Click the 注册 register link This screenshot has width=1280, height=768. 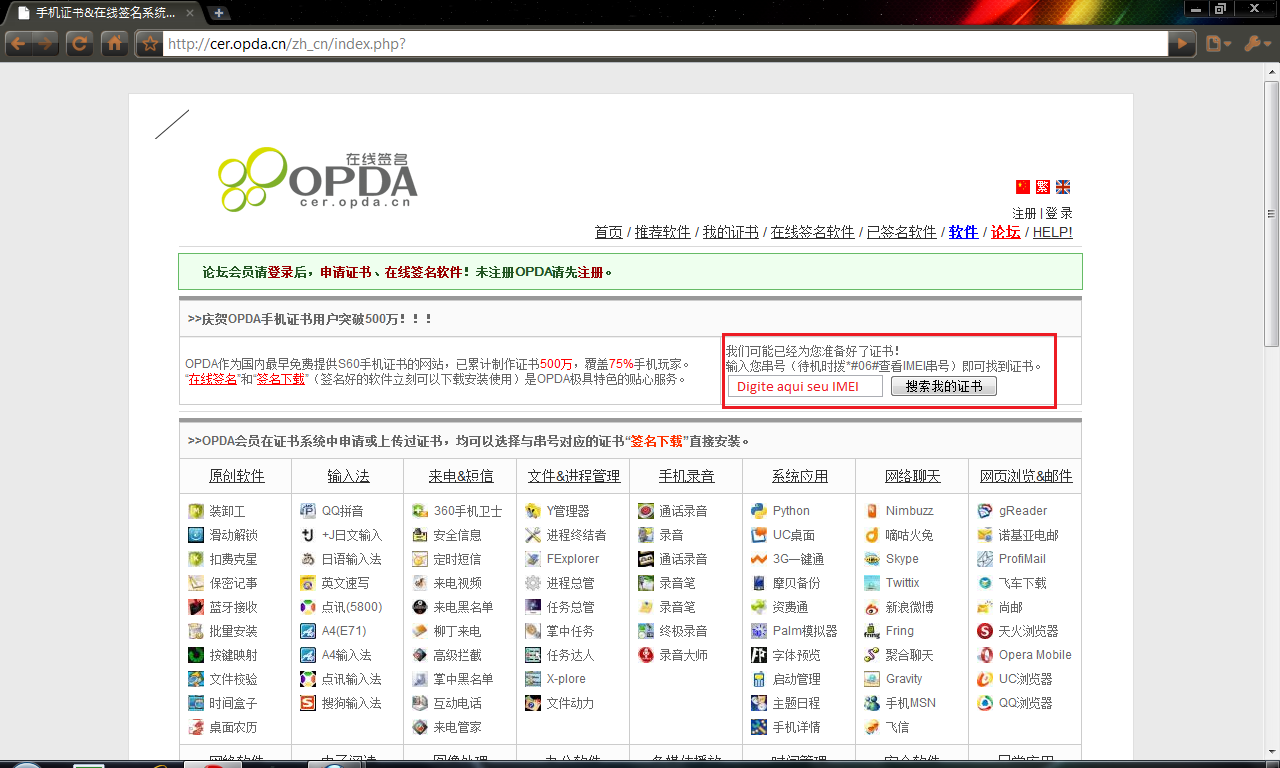[1024, 213]
